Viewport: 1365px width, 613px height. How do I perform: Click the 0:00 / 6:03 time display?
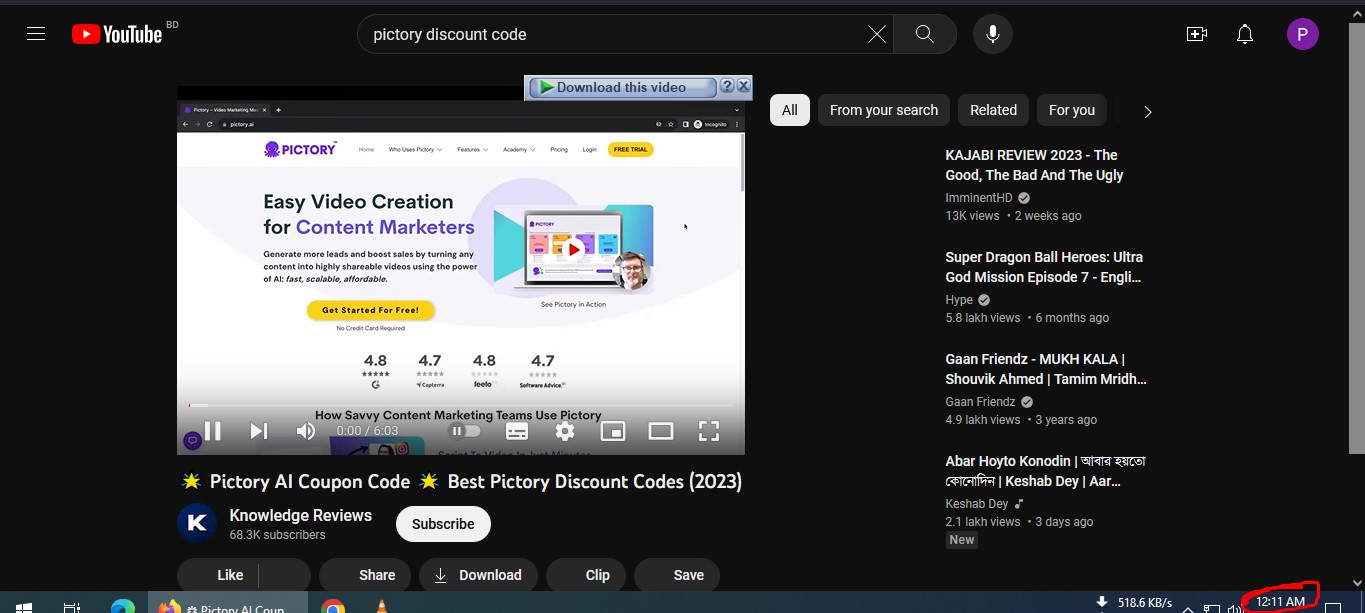(x=367, y=431)
